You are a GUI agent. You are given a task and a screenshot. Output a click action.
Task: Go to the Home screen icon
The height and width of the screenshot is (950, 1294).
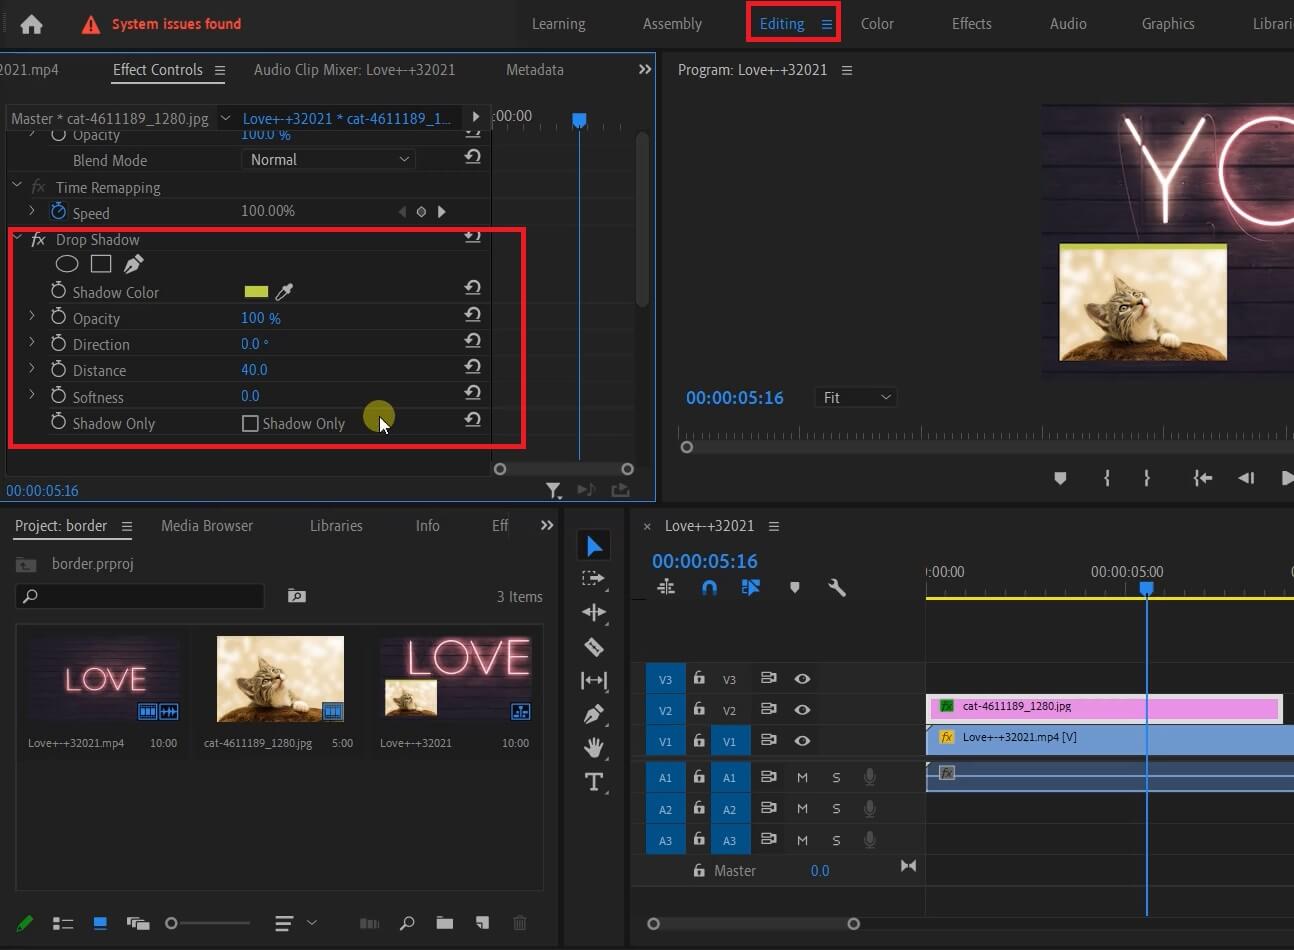[x=32, y=24]
